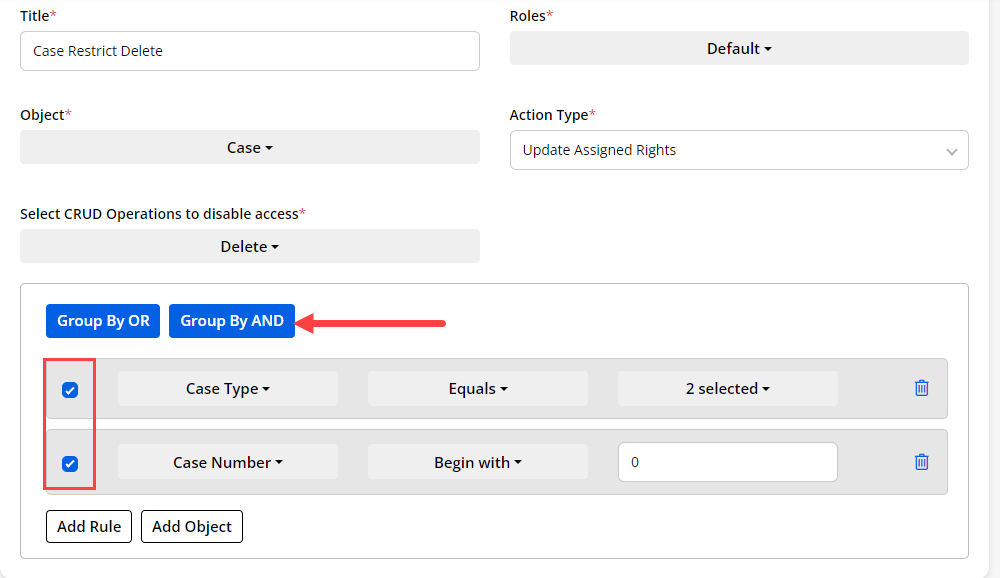
Task: Click the Action Type chevron arrow
Action: point(951,151)
